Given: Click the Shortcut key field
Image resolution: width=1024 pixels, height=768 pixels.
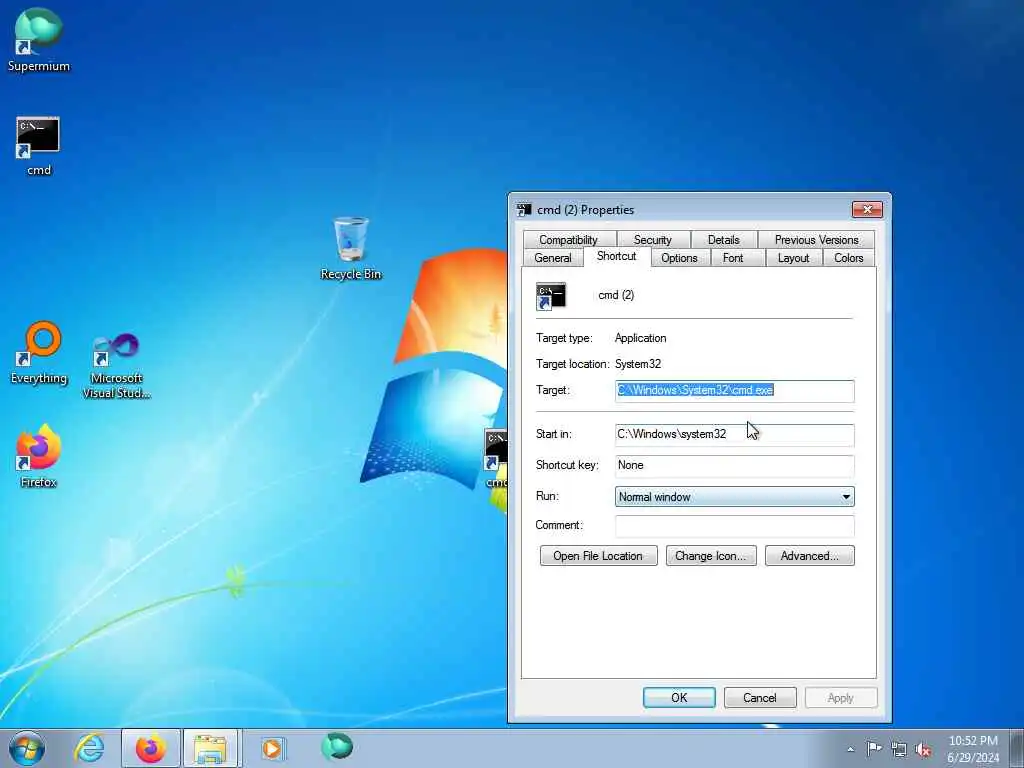Looking at the screenshot, I should [735, 466].
